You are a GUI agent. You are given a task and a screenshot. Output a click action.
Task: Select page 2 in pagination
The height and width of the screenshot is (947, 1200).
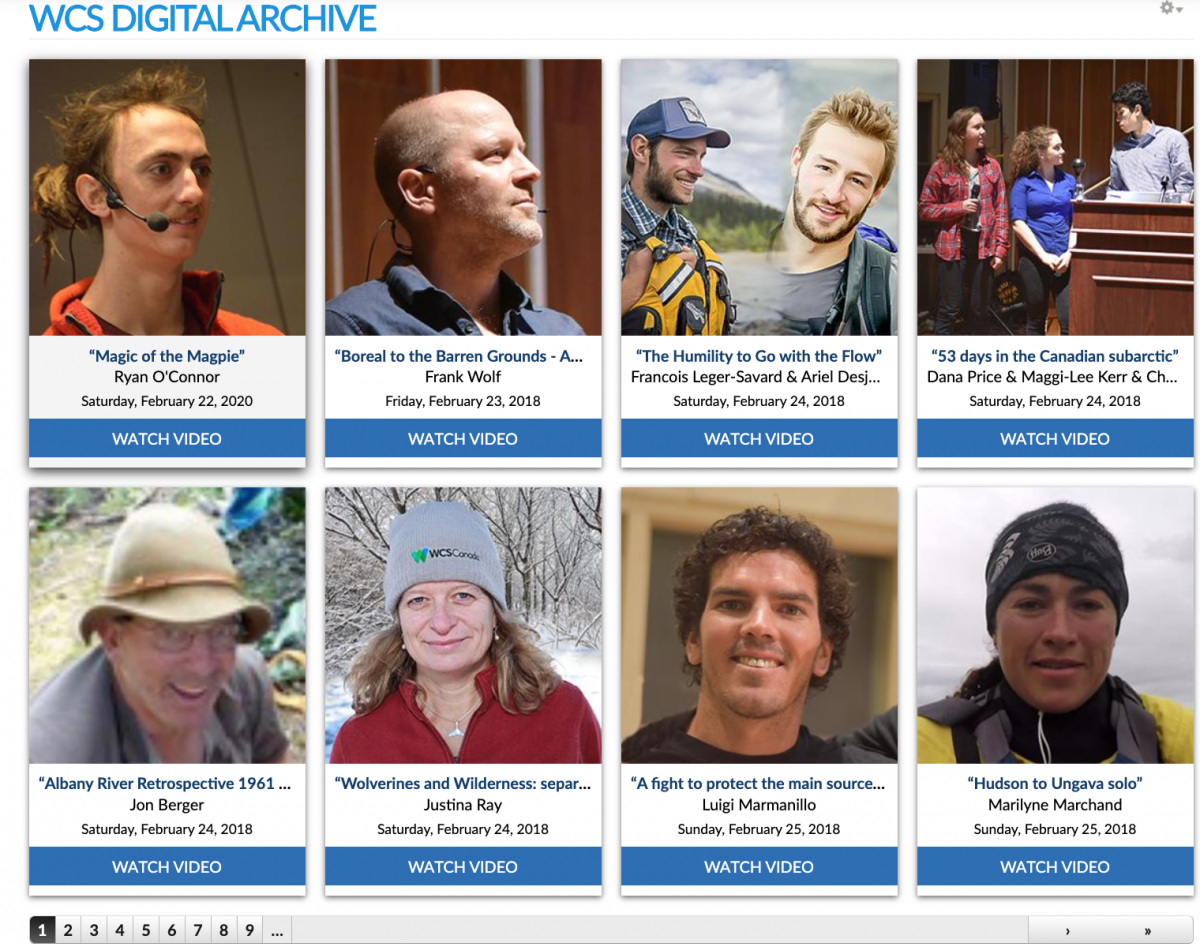tap(68, 930)
